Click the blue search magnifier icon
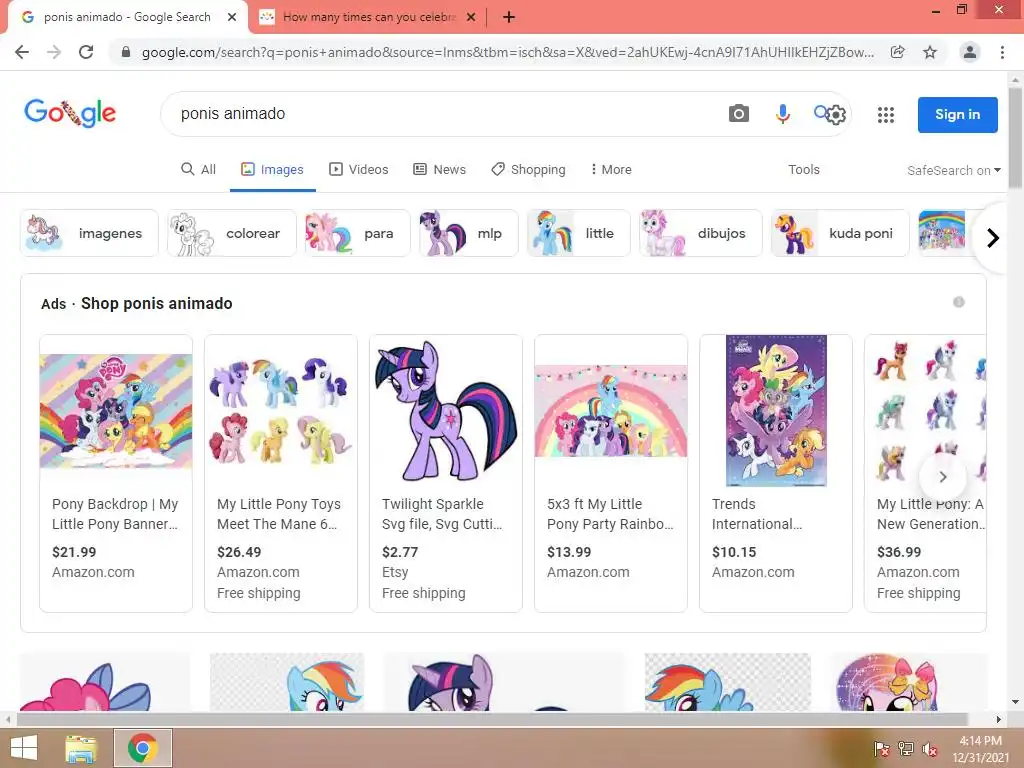Screen dimensions: 1024x768 point(820,112)
